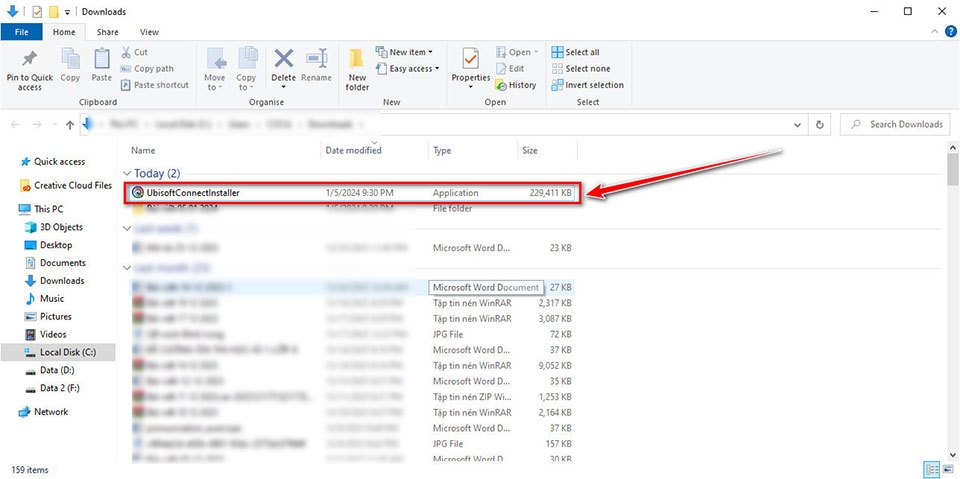Open the New item dropdown
The width and height of the screenshot is (960, 479).
tap(405, 52)
